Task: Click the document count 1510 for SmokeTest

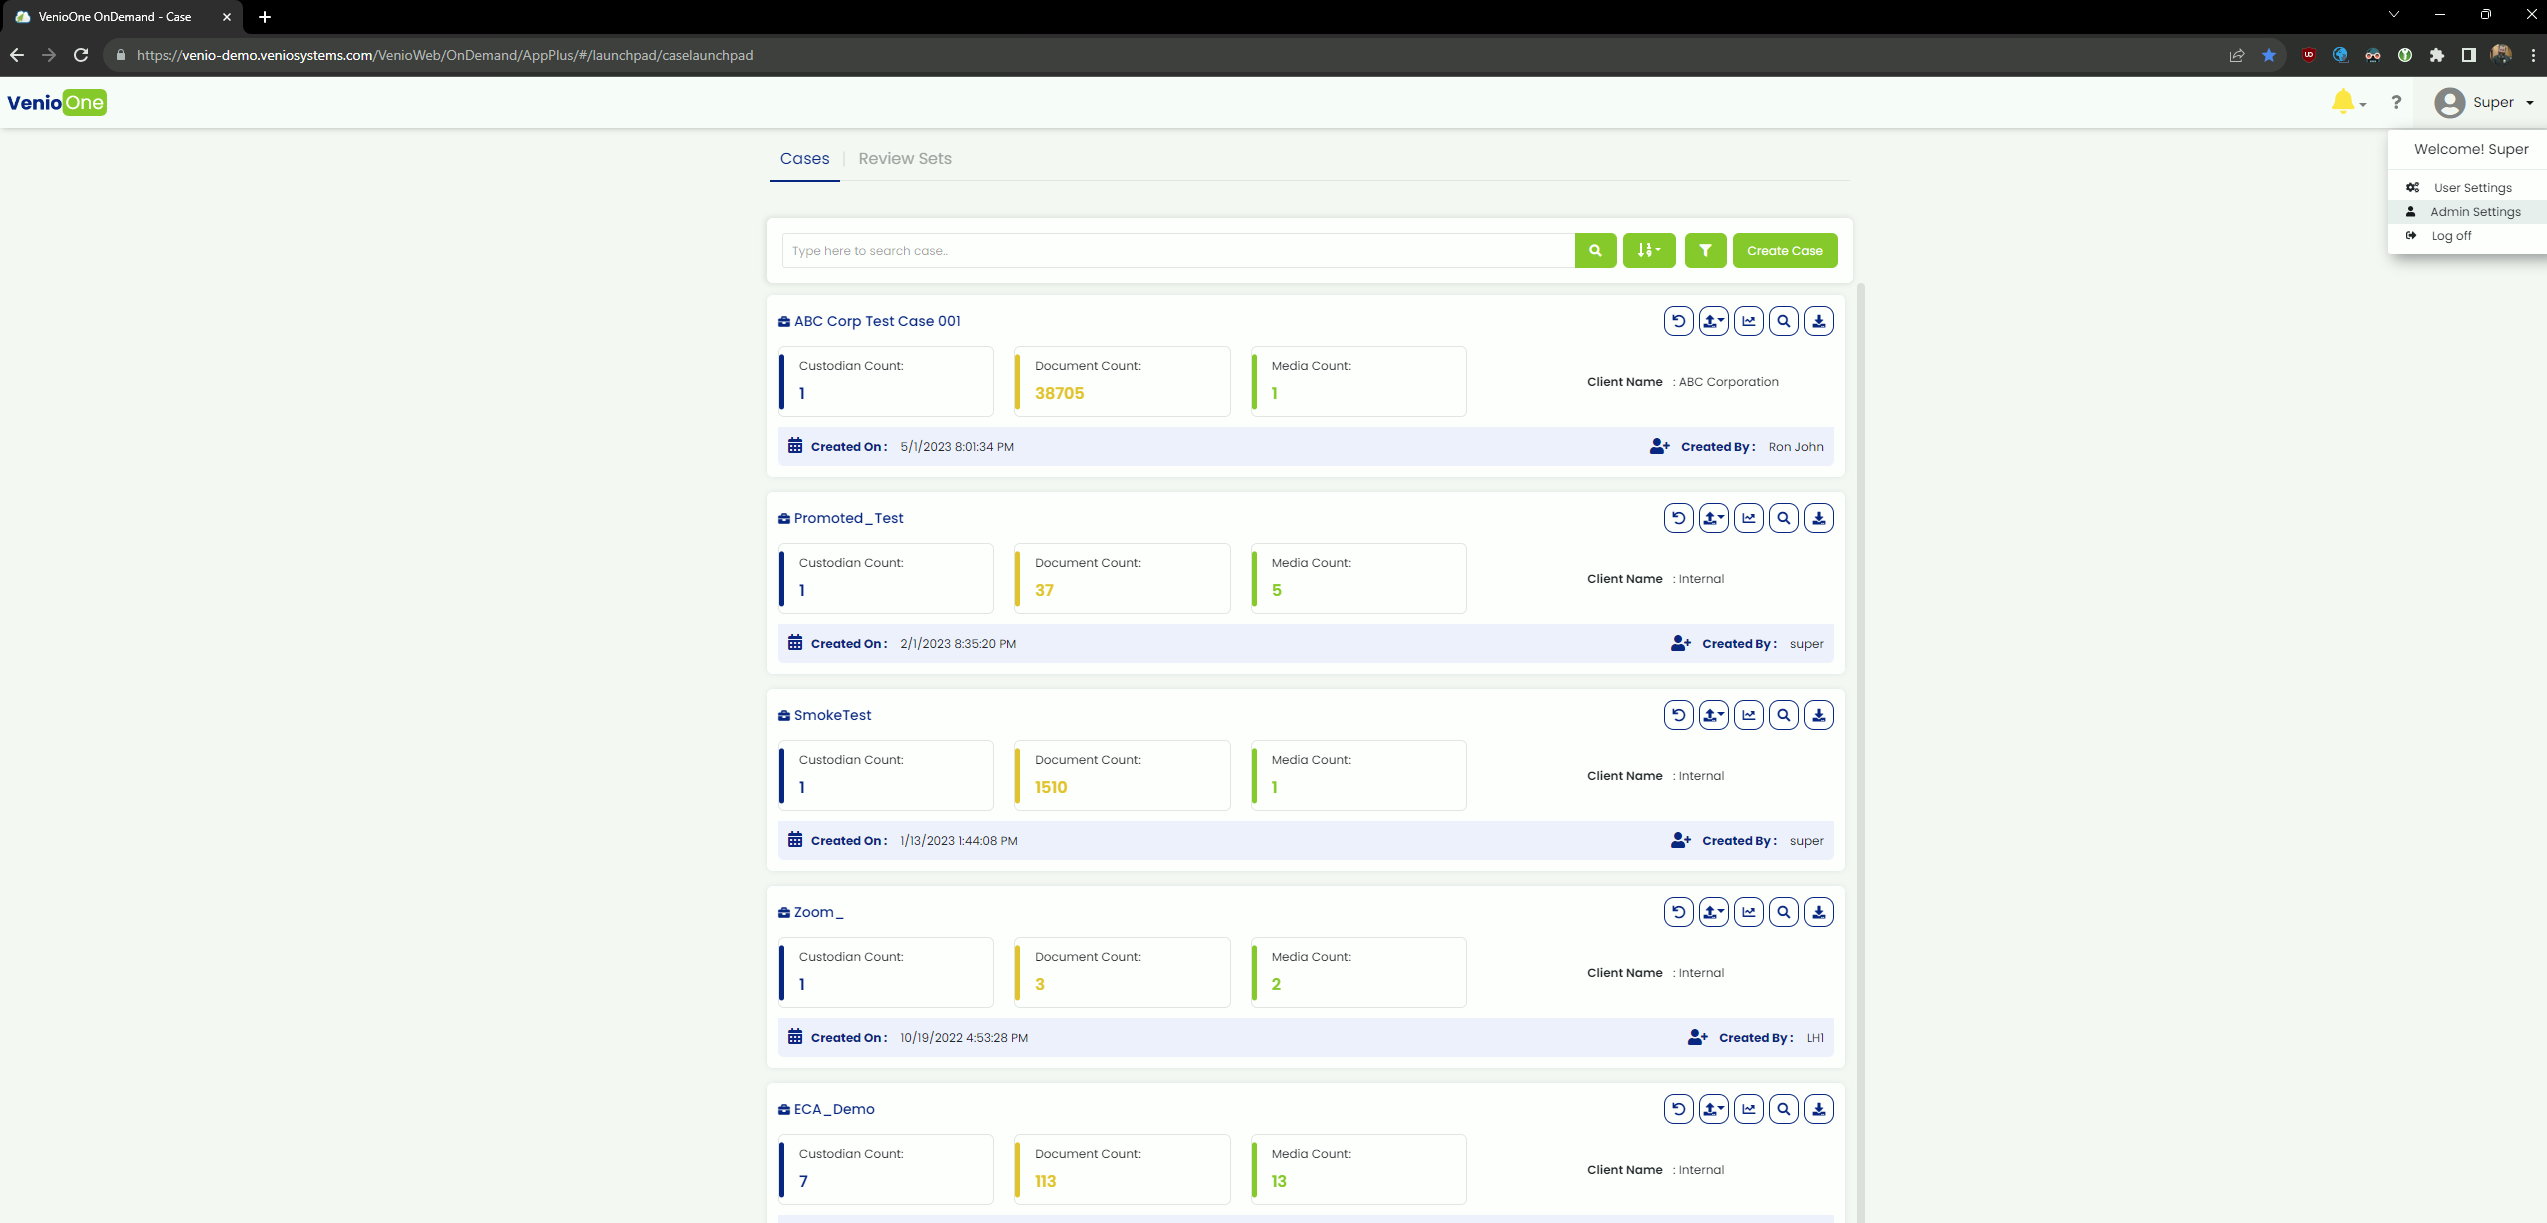Action: tap(1051, 788)
